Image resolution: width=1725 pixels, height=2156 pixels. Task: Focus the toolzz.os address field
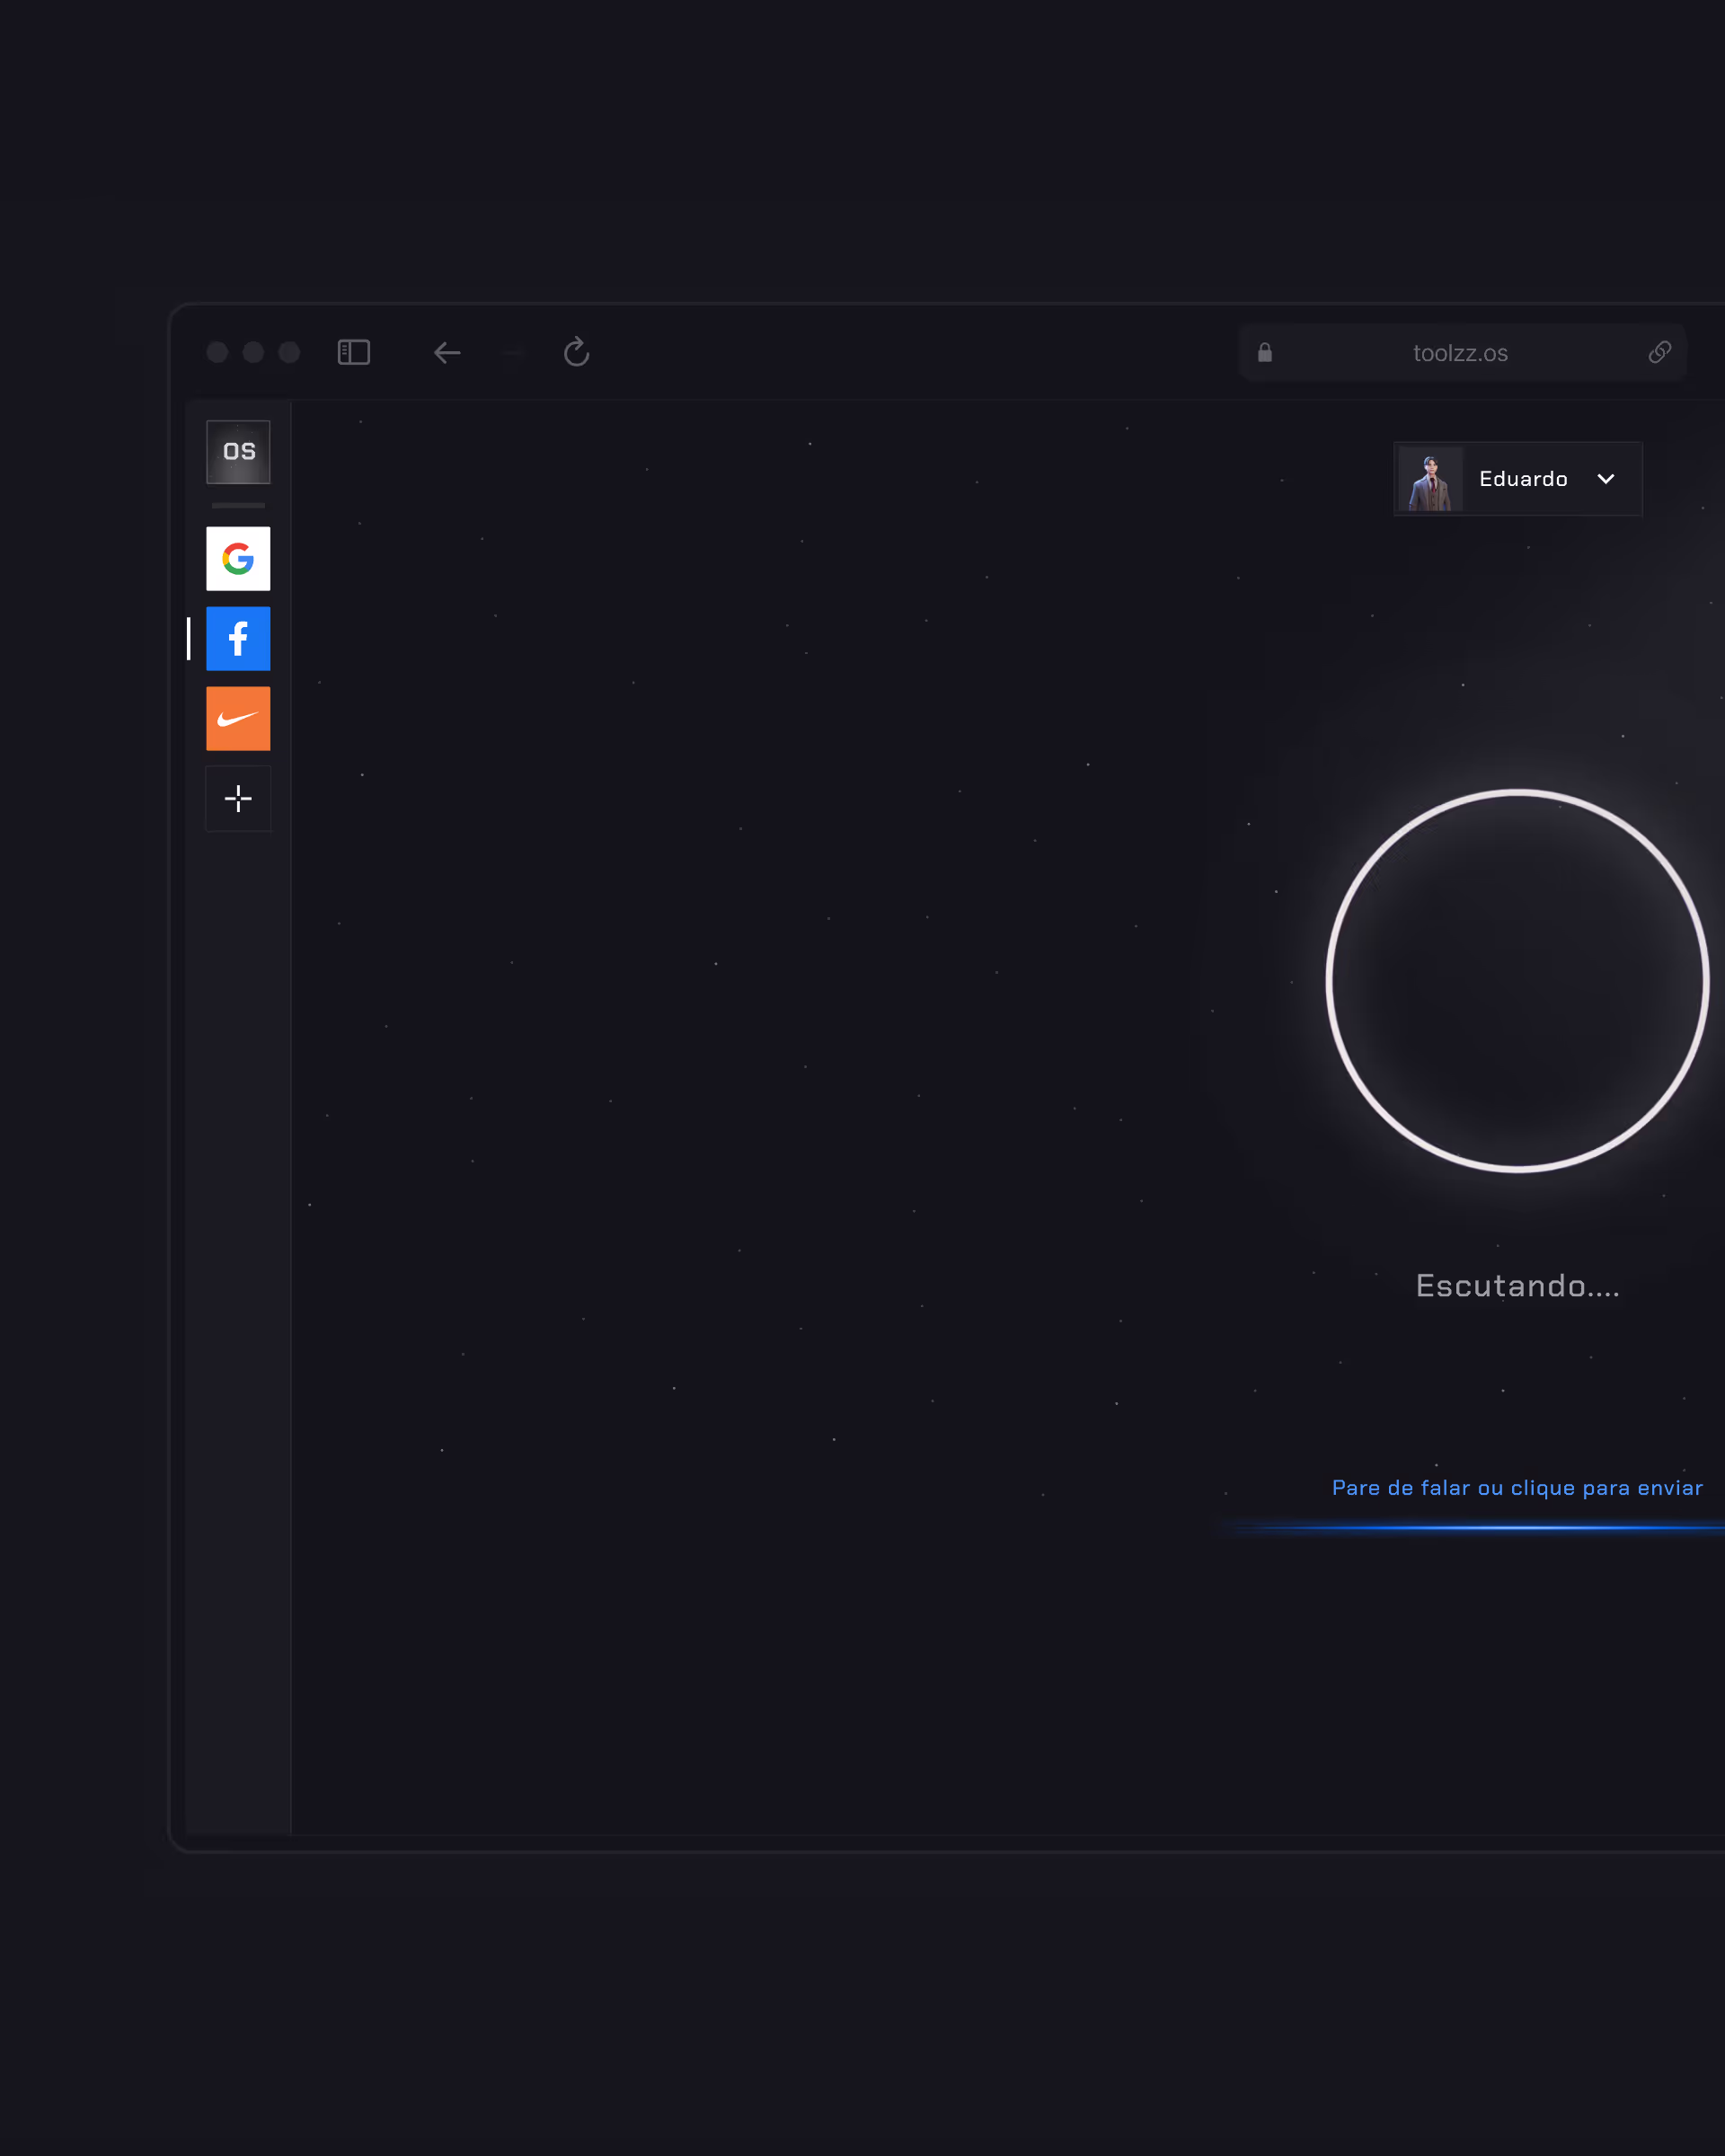[x=1459, y=353]
